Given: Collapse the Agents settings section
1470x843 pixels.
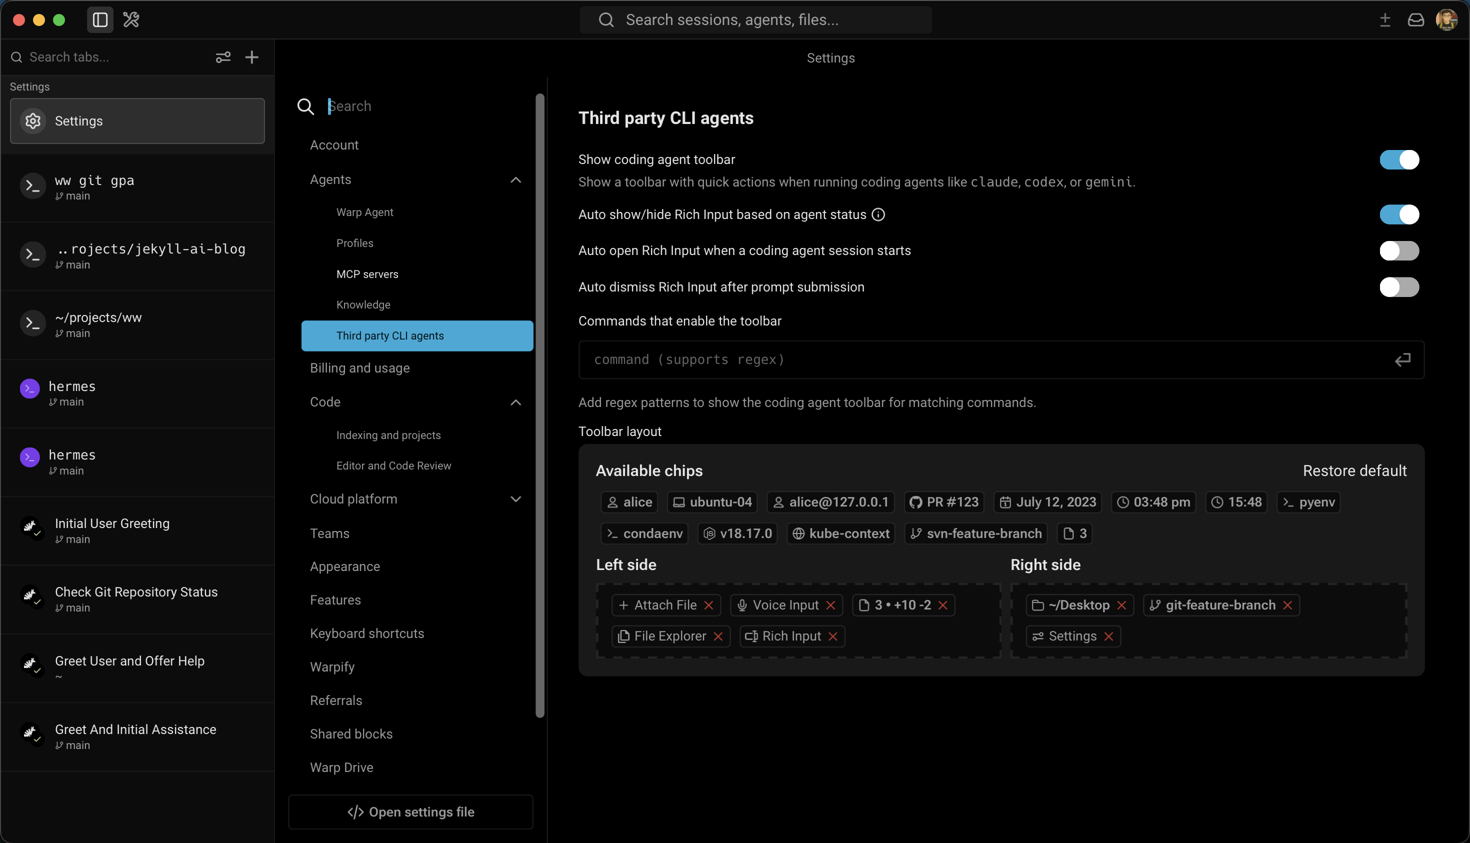Looking at the screenshot, I should coord(516,180).
